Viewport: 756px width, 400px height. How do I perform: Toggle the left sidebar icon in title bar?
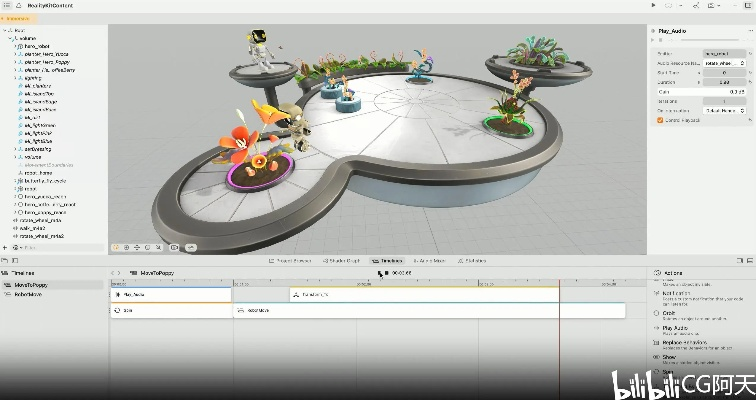pos(7,5)
